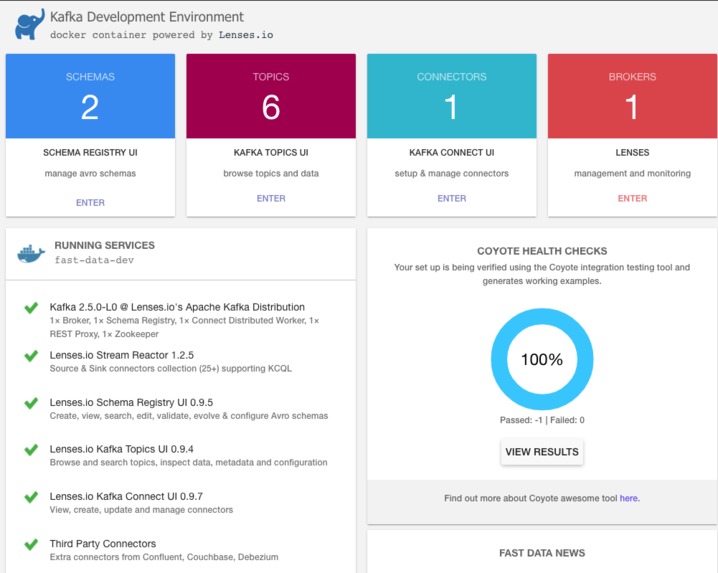
Task: Click green checkmark beside Kafka Topics UI 0.9.4
Action: click(x=31, y=449)
